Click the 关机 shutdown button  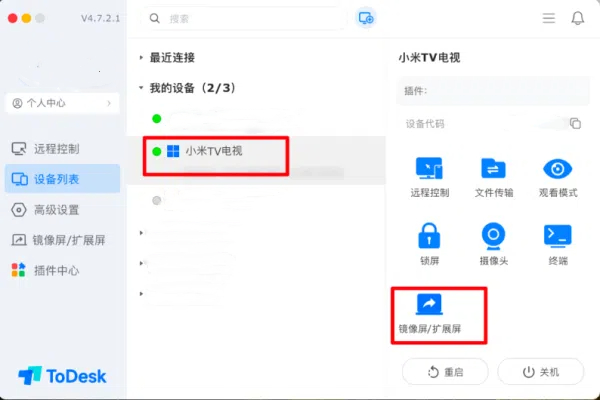pos(541,372)
